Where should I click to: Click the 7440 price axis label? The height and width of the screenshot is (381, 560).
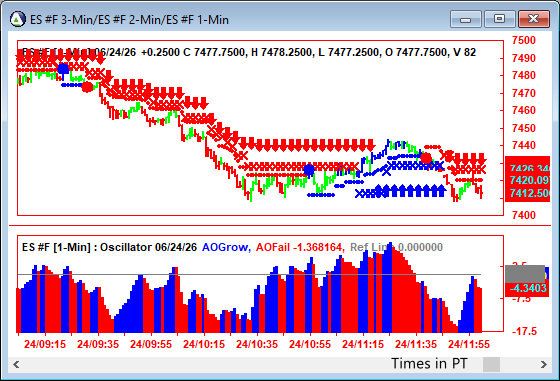524,145
